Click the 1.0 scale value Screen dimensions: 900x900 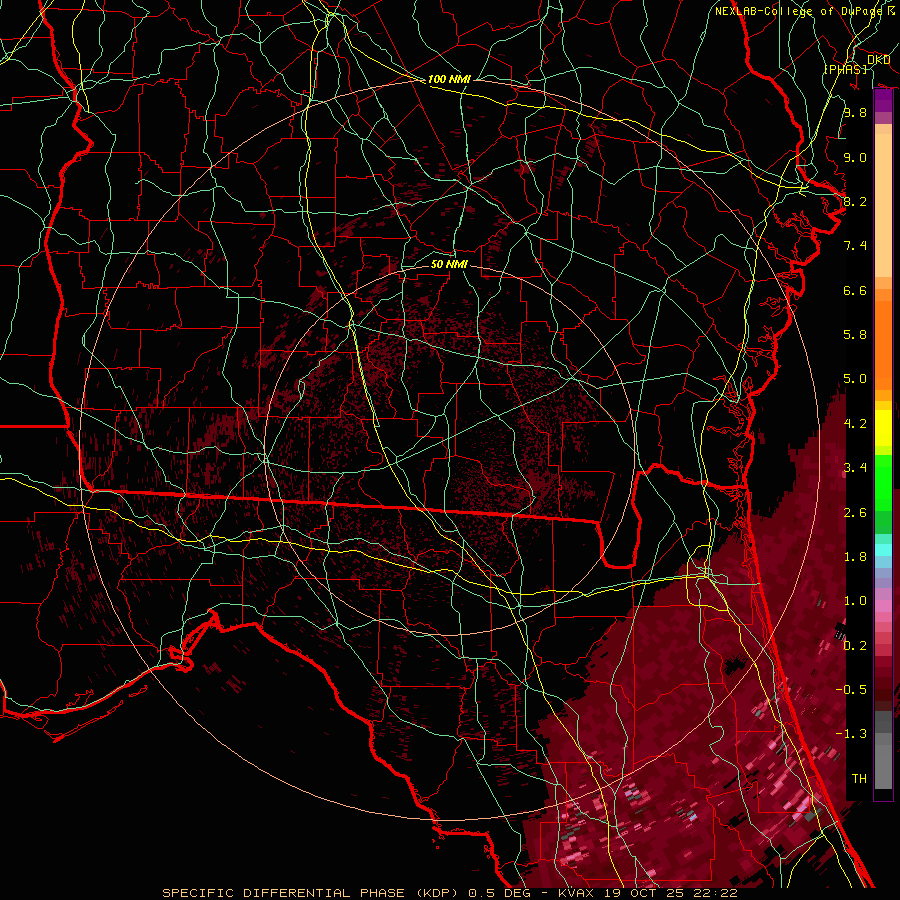tap(855, 601)
